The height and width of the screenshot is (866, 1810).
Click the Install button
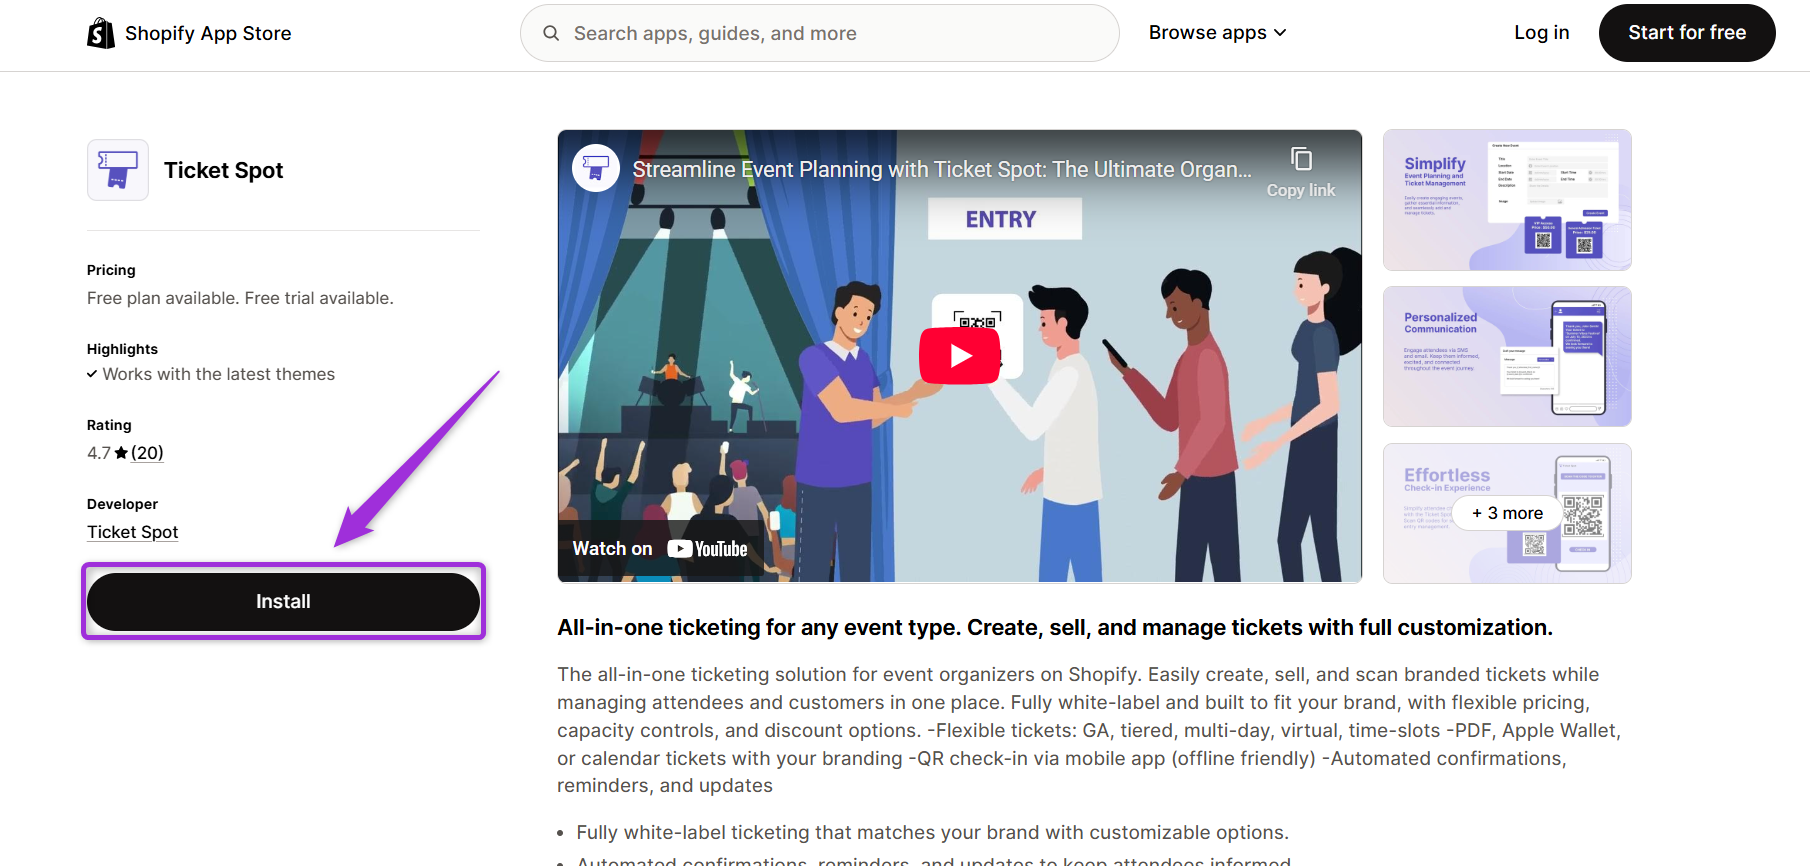[283, 602]
